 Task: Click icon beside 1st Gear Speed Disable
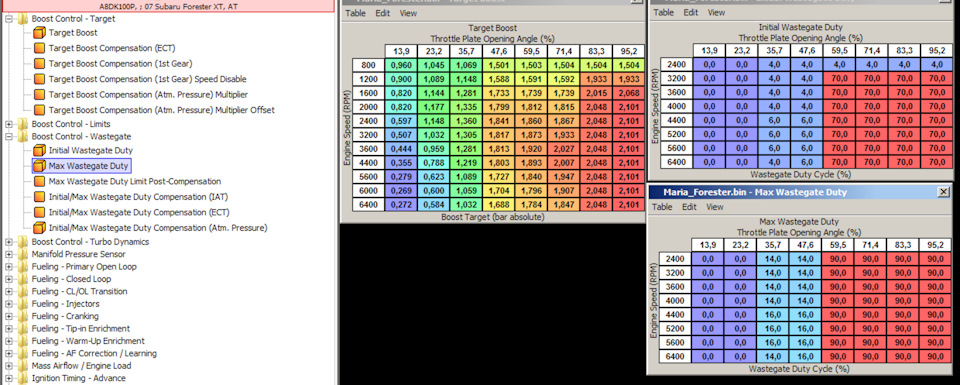coord(39,79)
